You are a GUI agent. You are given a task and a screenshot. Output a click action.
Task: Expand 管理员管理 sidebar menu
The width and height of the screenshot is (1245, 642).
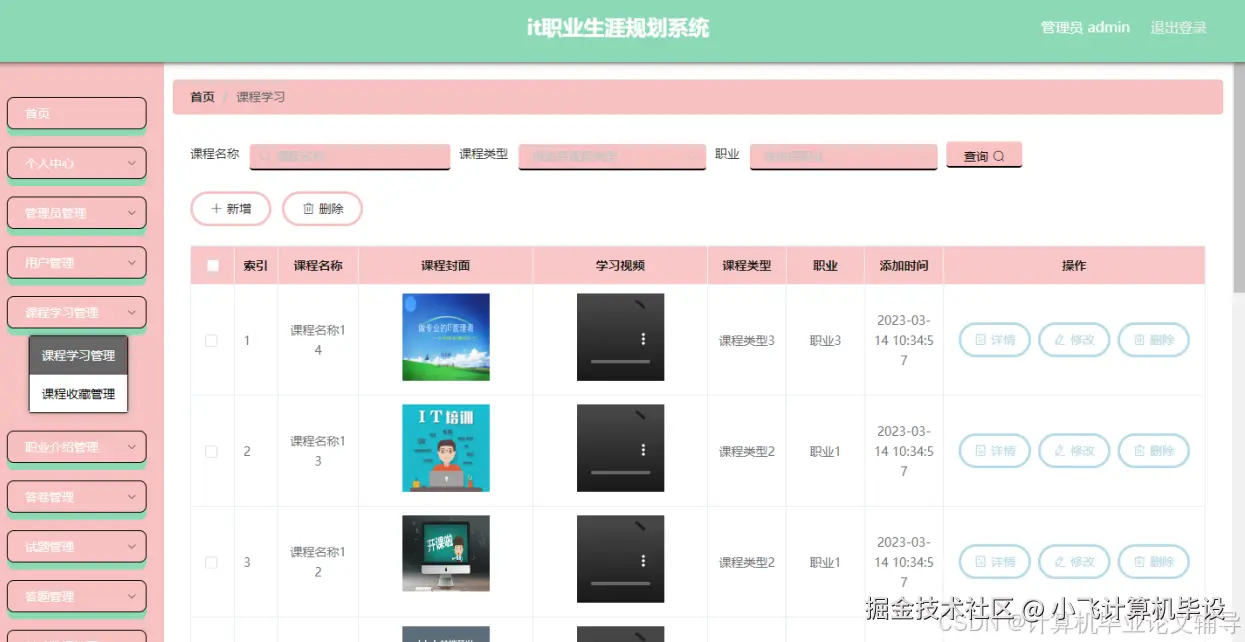tap(77, 213)
